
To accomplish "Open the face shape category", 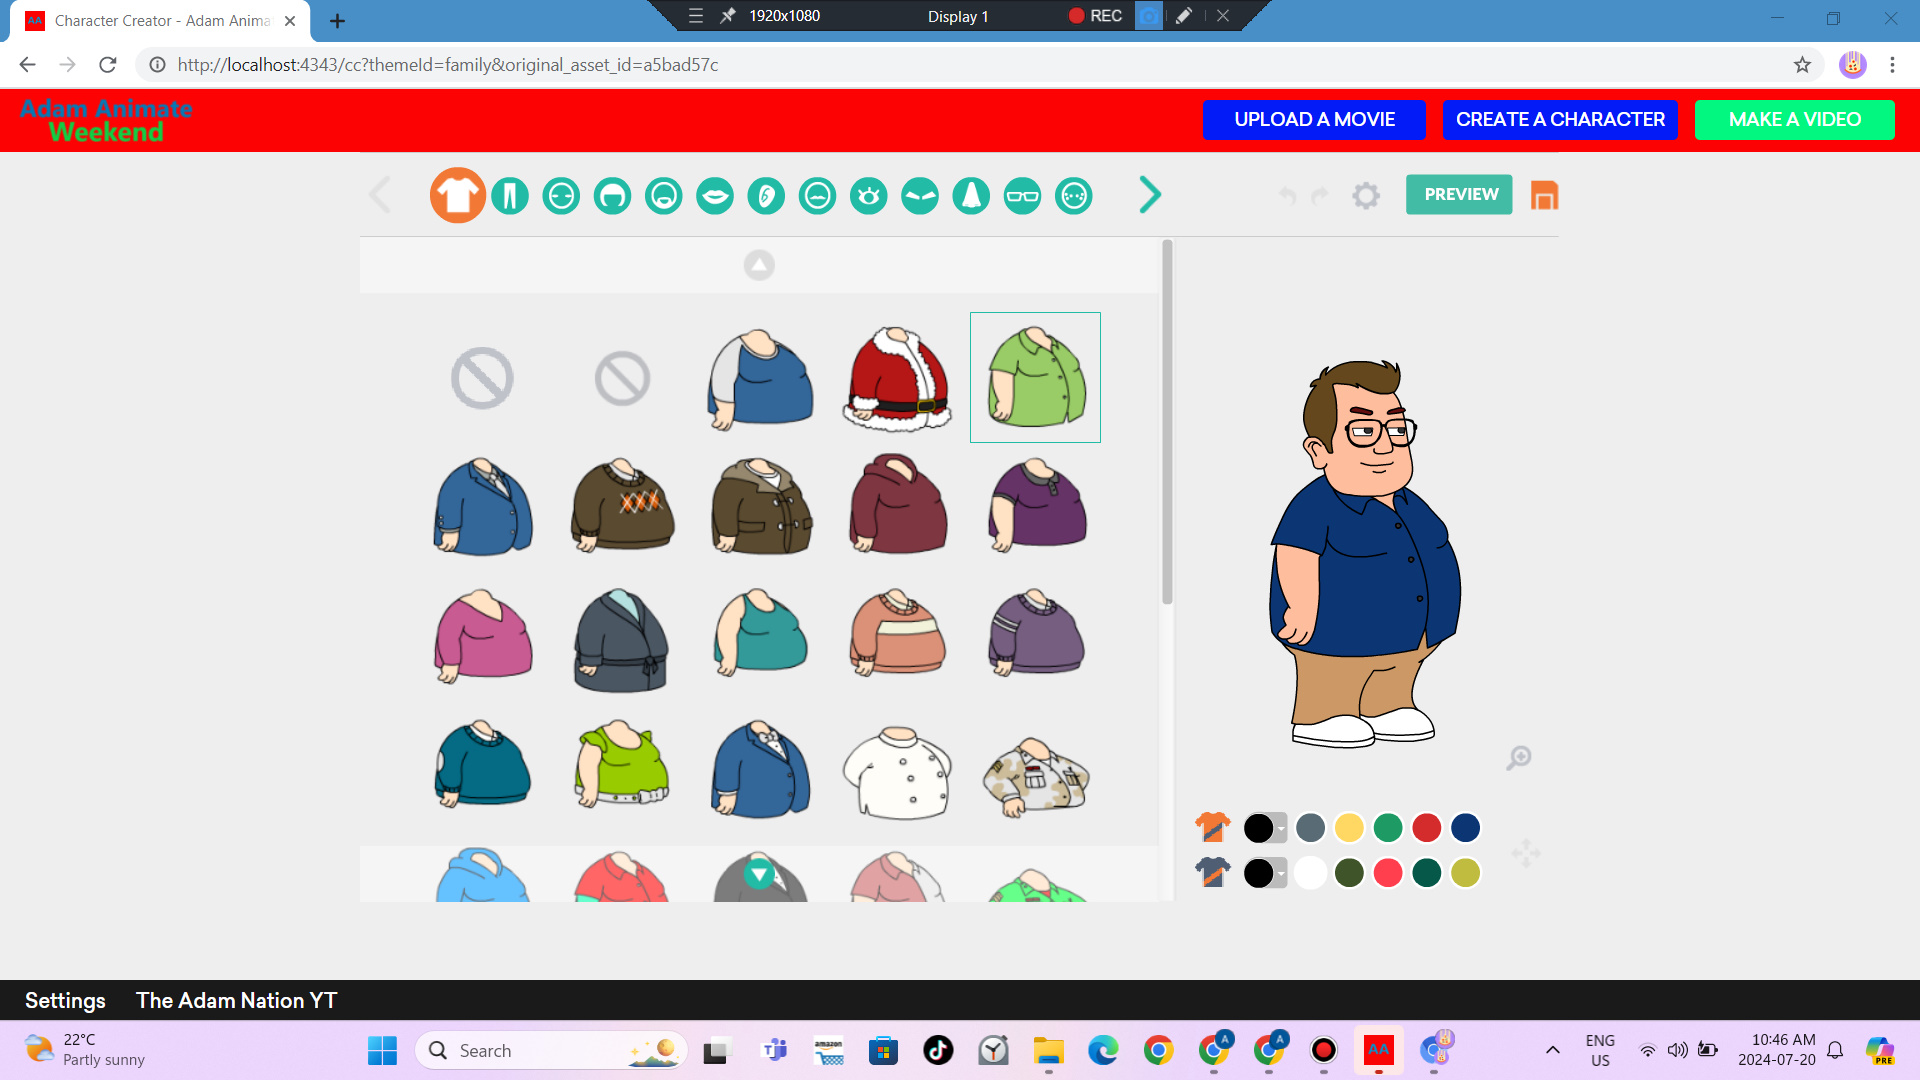I will 561,196.
